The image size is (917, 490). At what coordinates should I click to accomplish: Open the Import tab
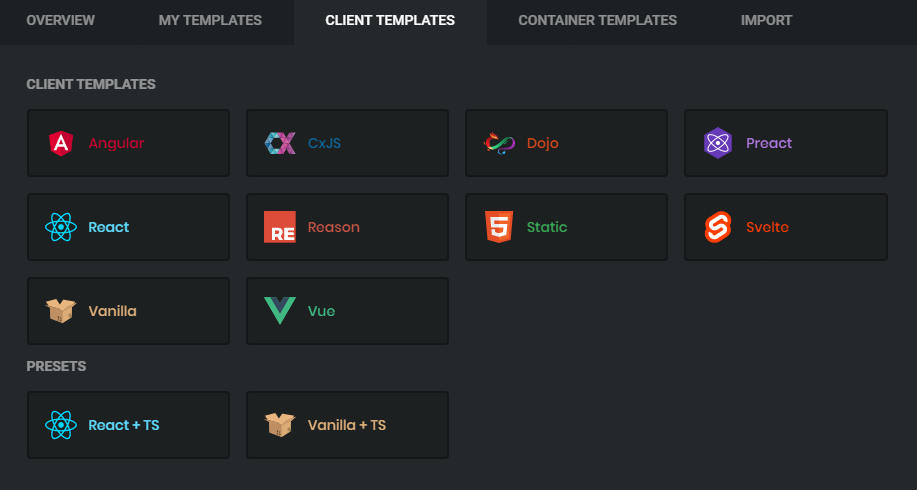(766, 20)
